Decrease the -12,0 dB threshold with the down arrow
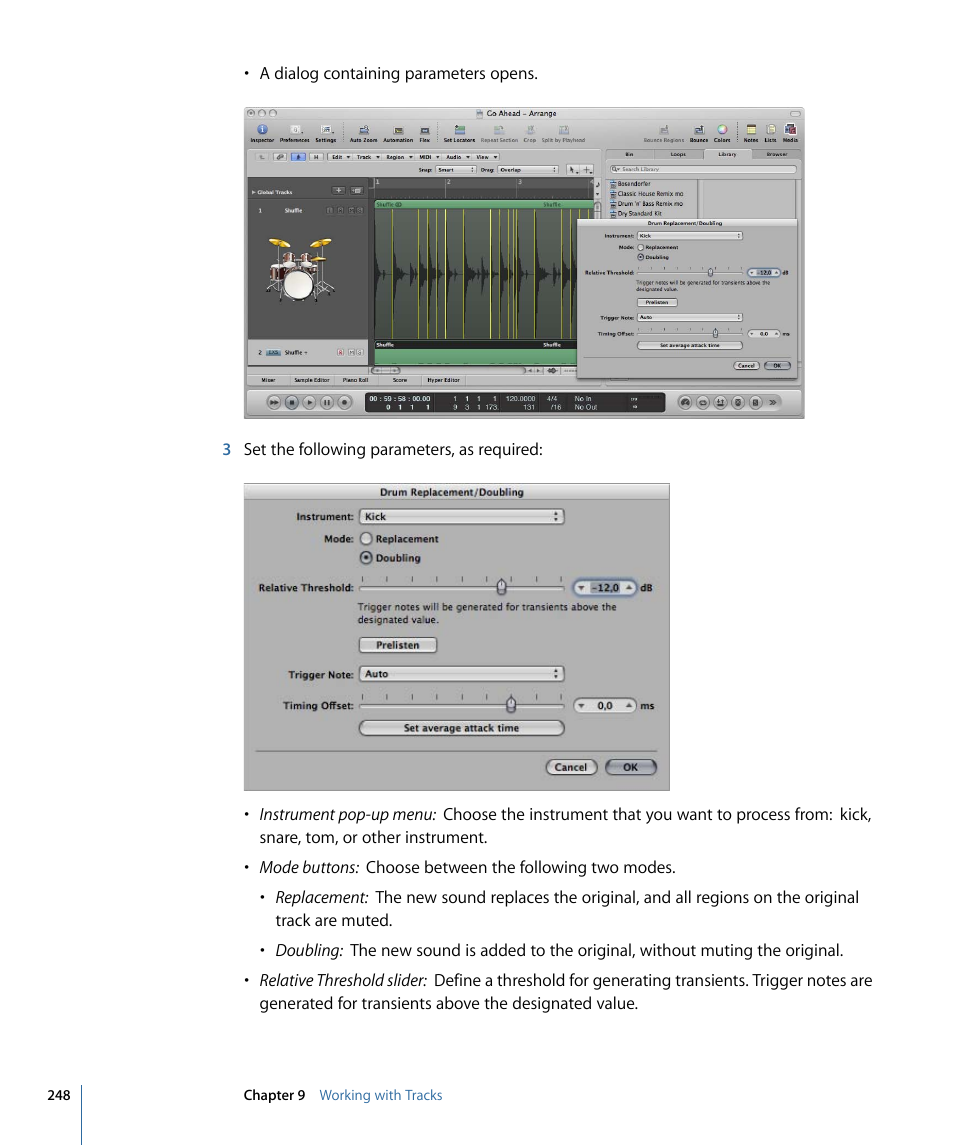This screenshot has height=1145, width=954. pyautogui.click(x=581, y=588)
